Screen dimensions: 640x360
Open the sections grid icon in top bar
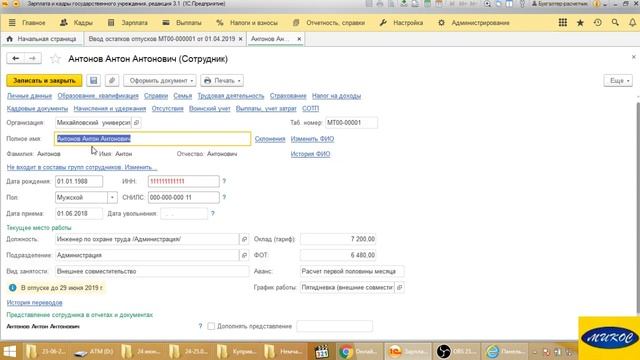[x=562, y=23]
